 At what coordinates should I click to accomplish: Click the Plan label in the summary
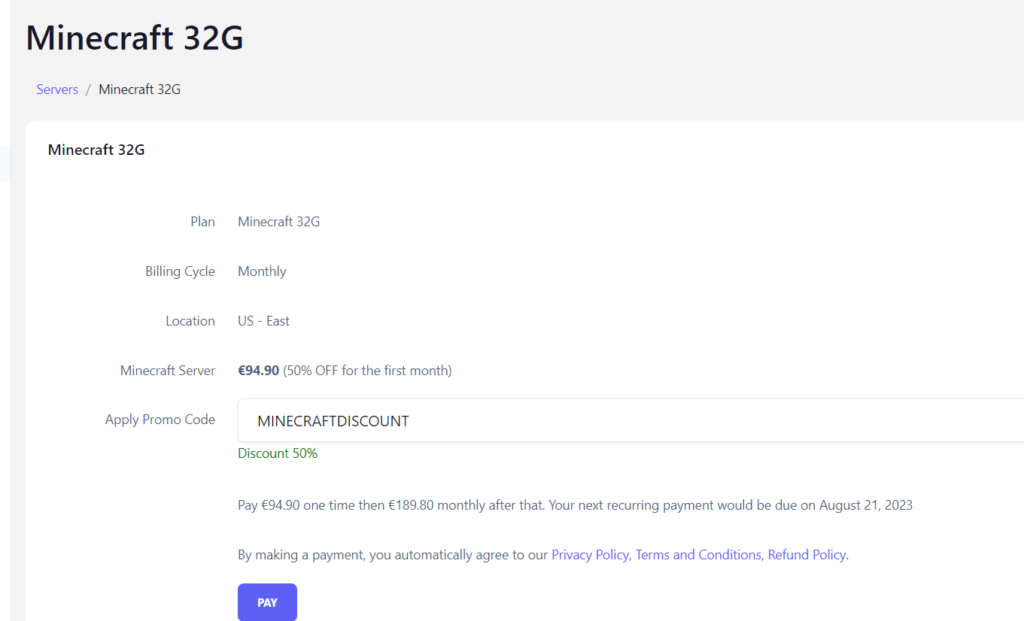tap(202, 221)
